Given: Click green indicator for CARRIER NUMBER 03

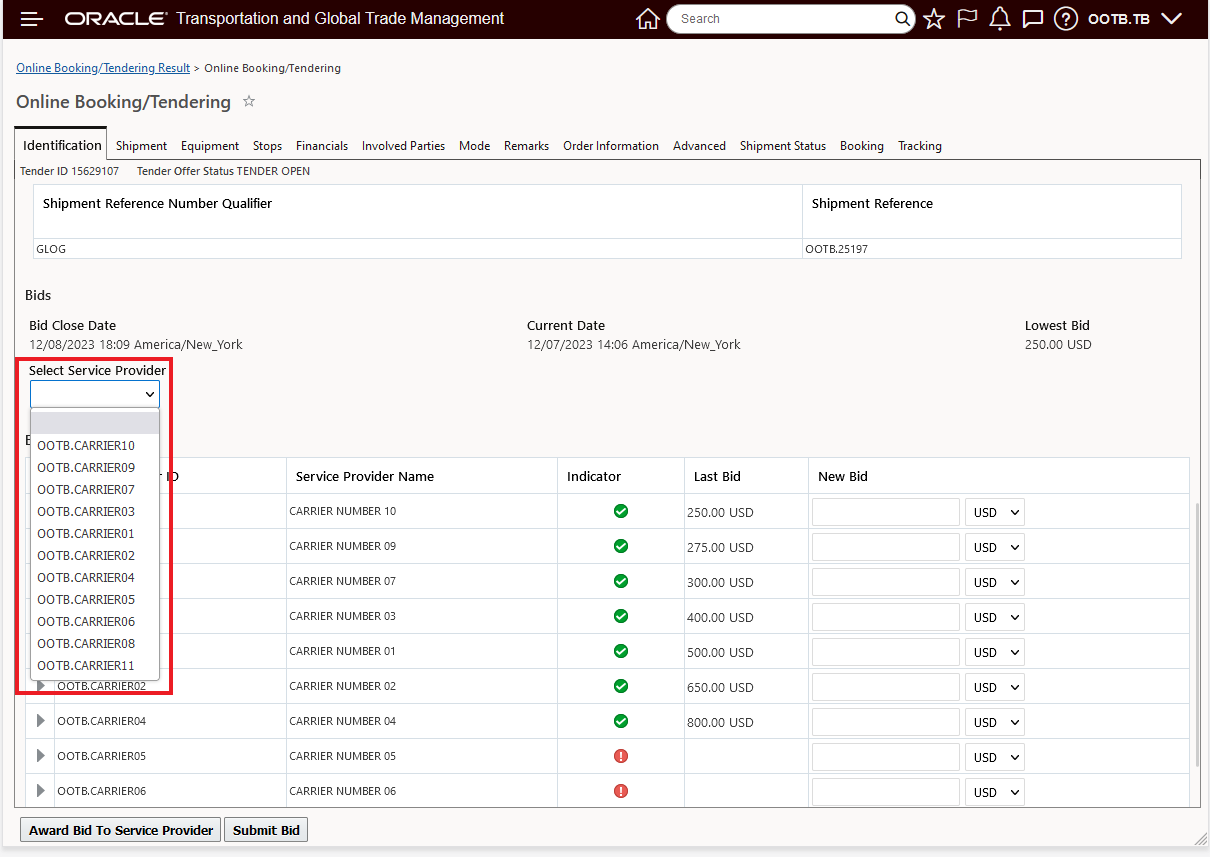Looking at the screenshot, I should pos(621,616).
